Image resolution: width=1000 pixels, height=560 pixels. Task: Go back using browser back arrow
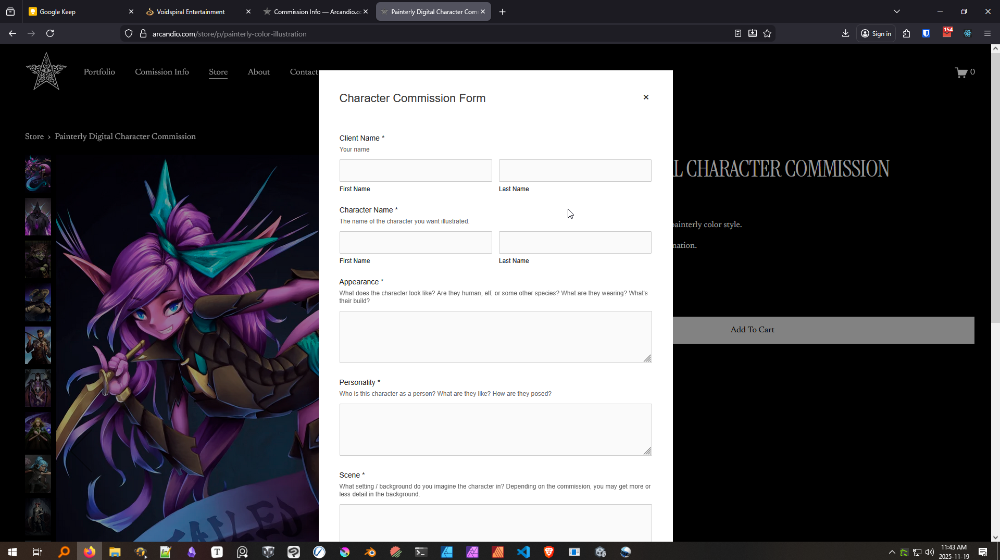click(x=12, y=33)
